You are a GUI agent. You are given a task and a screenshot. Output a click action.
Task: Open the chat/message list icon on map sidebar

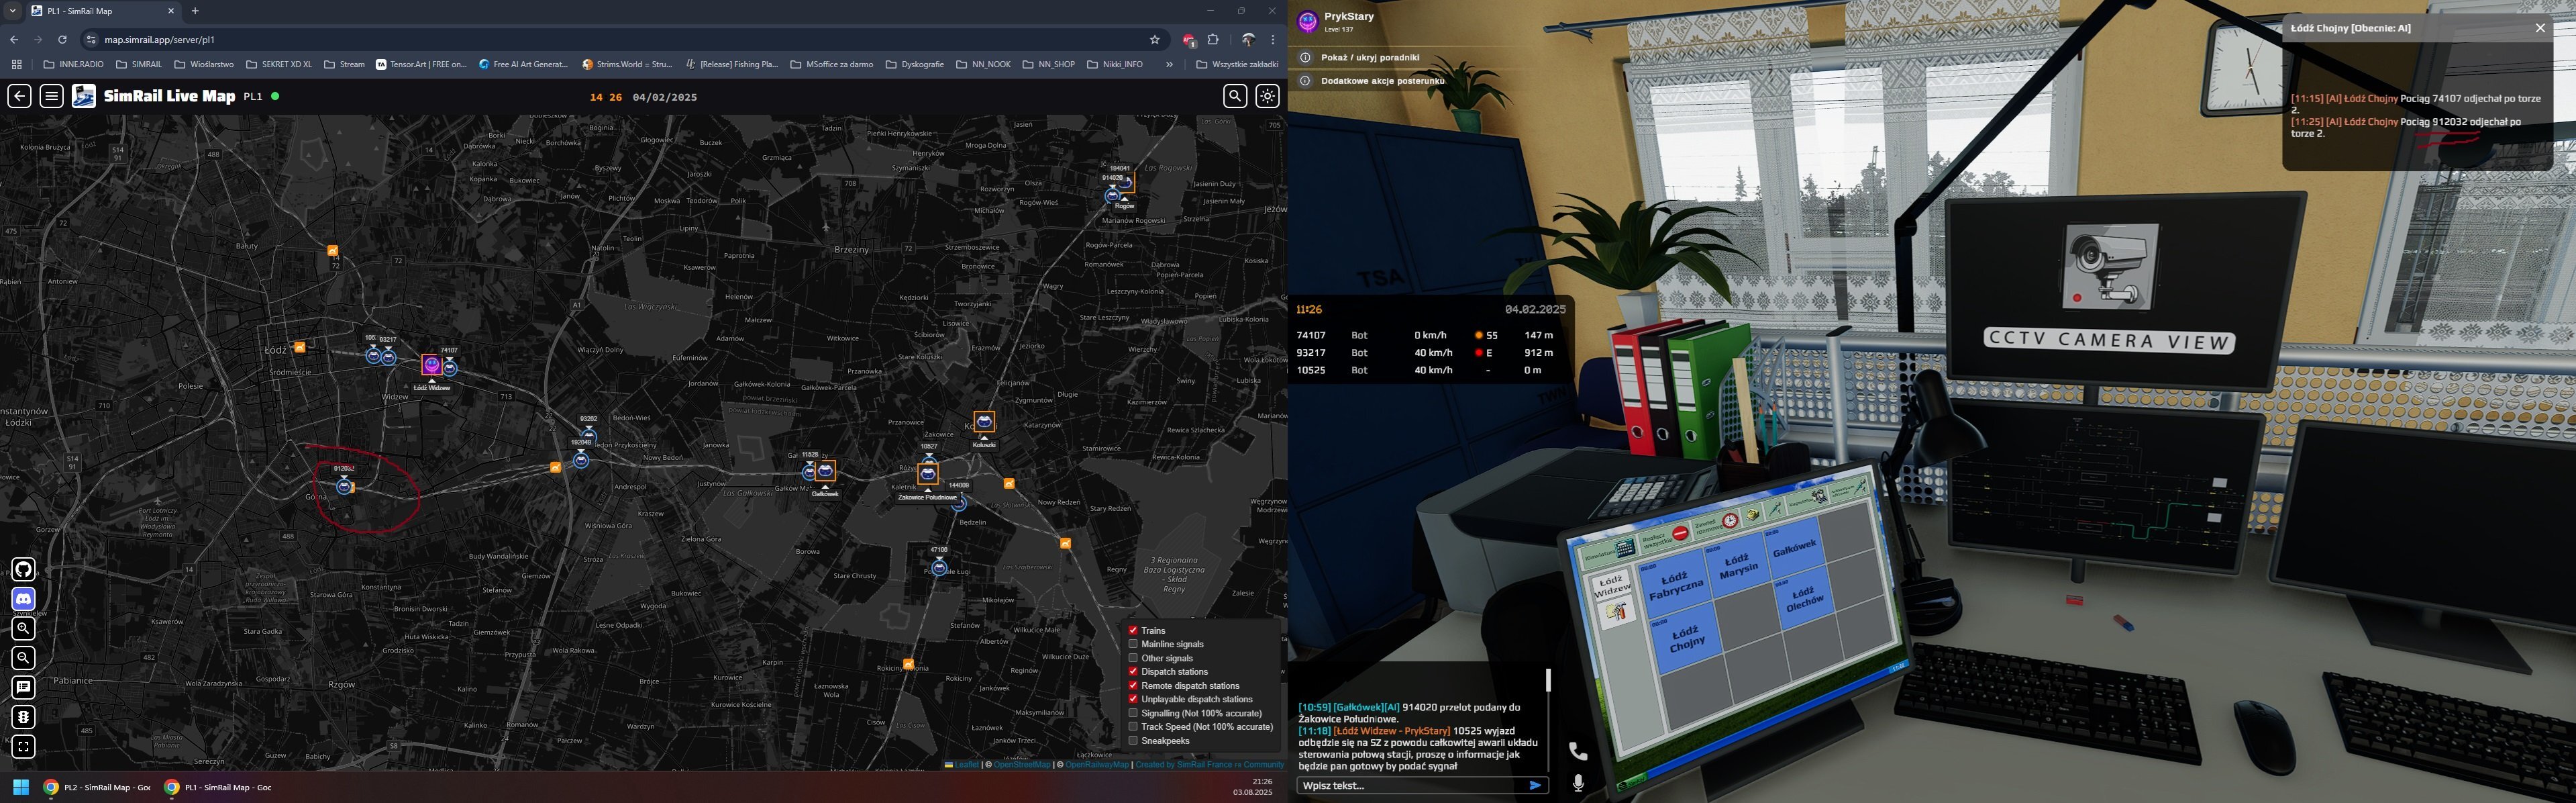point(23,687)
